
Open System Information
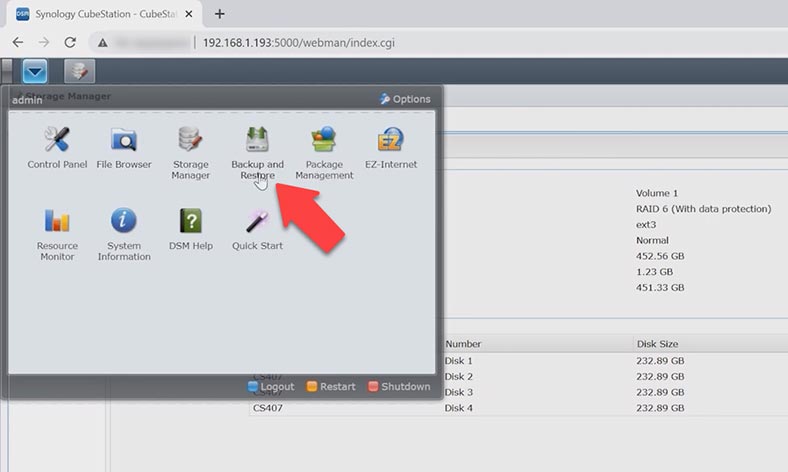coord(124,234)
